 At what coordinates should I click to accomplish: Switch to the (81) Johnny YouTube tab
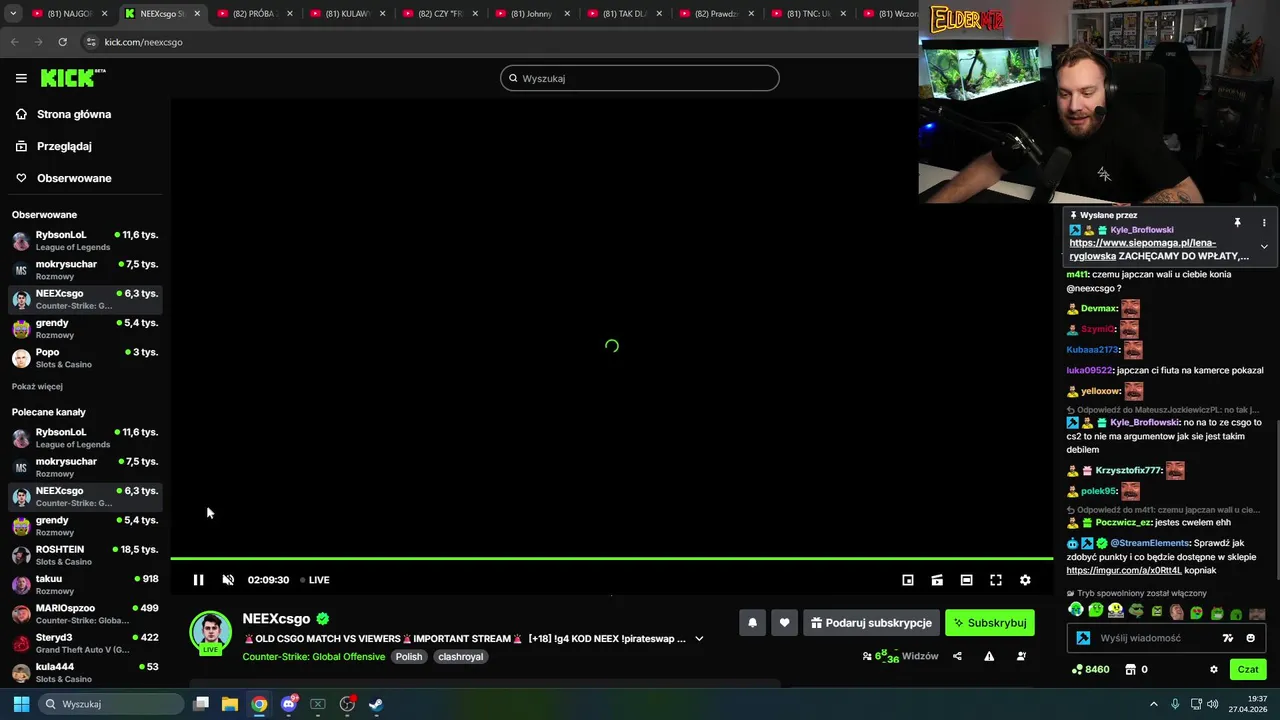click(x=534, y=14)
